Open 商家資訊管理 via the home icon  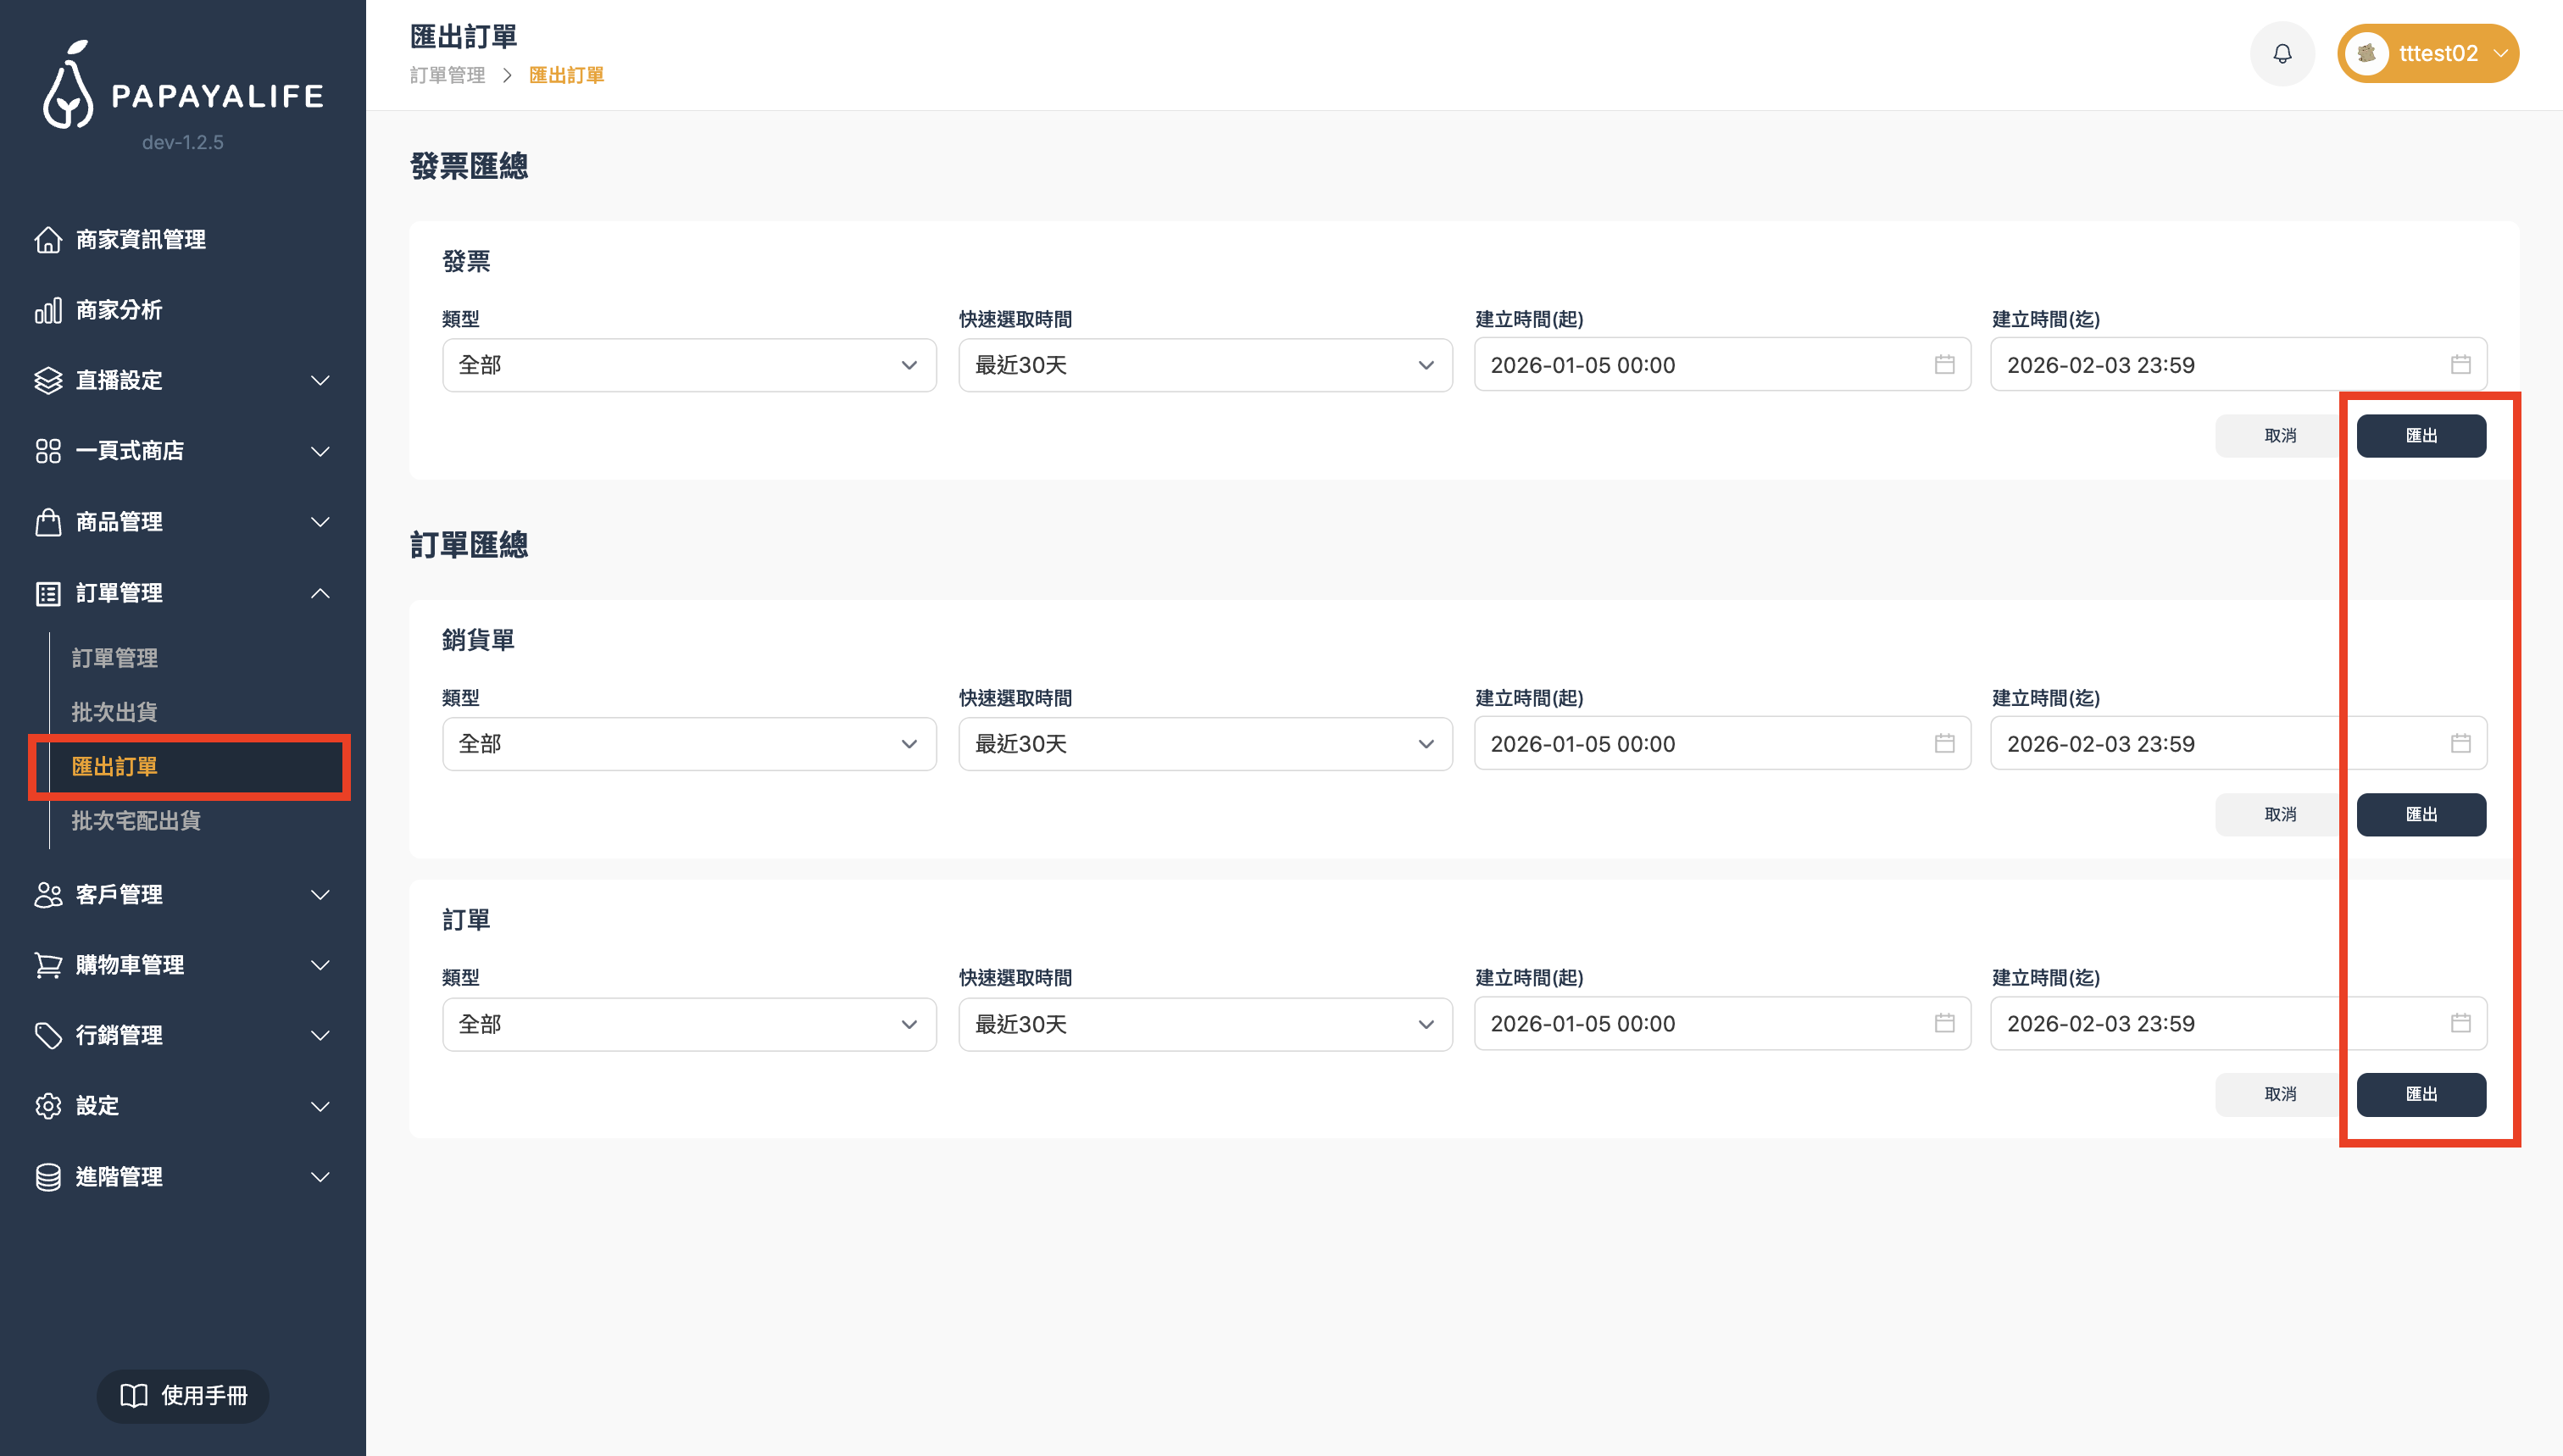pos(48,240)
